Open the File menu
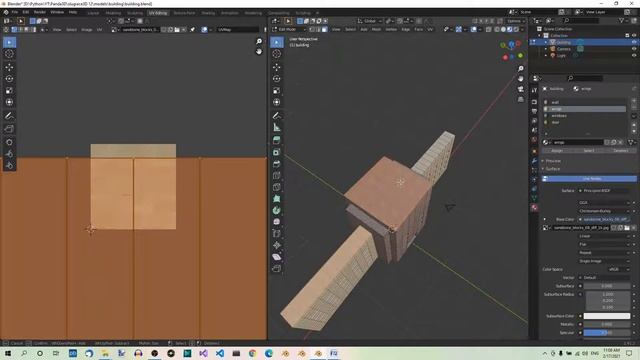This screenshot has height=360, width=640. click(x=15, y=12)
